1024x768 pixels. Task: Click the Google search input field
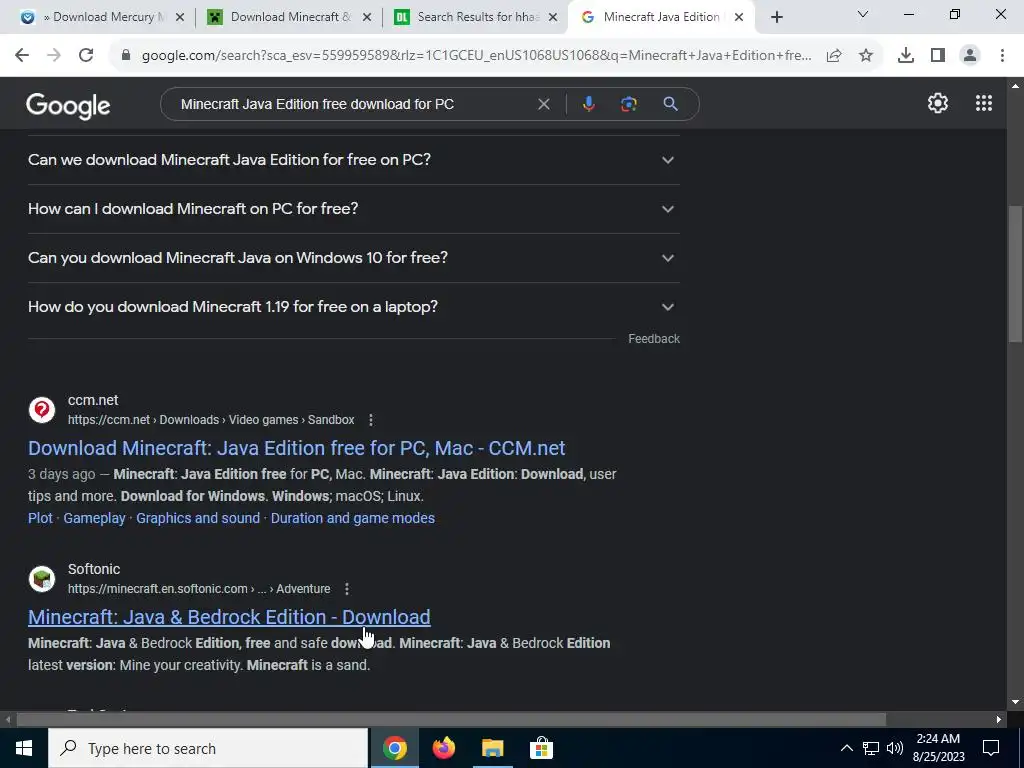[353, 104]
